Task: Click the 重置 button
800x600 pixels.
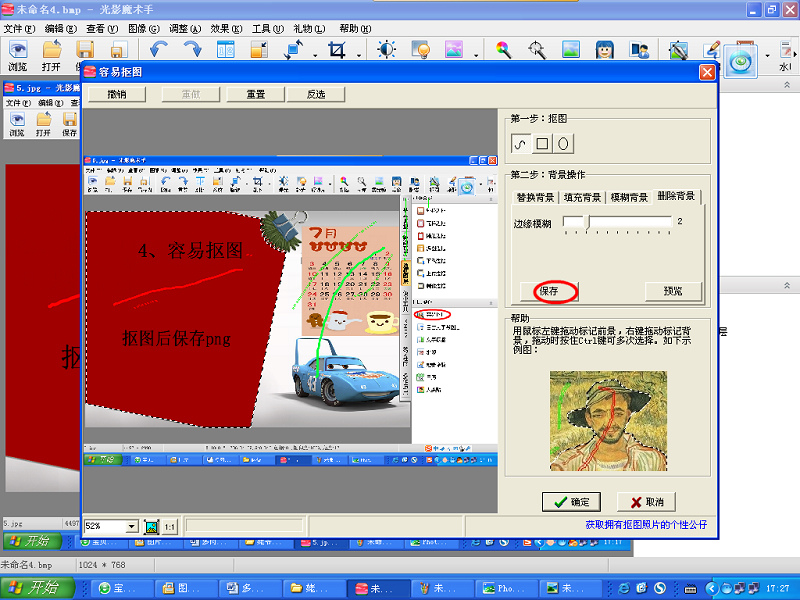Action: pyautogui.click(x=256, y=94)
